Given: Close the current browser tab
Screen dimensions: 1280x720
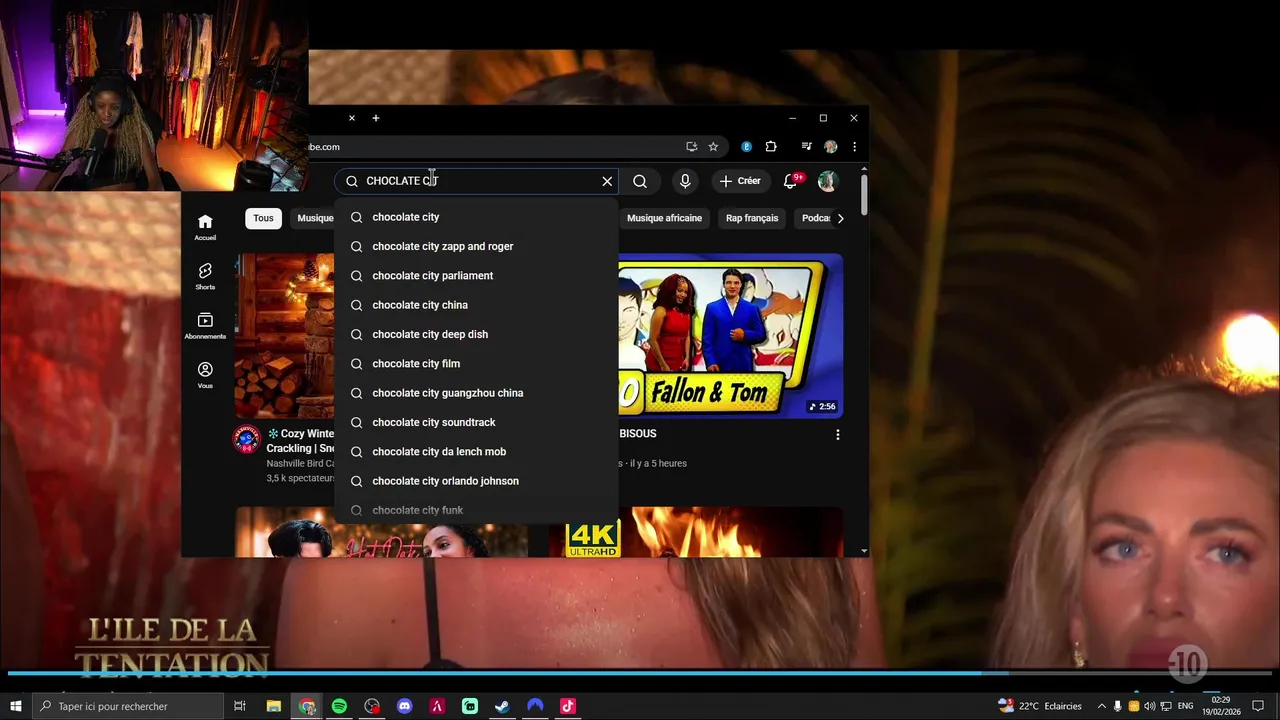Looking at the screenshot, I should [352, 118].
